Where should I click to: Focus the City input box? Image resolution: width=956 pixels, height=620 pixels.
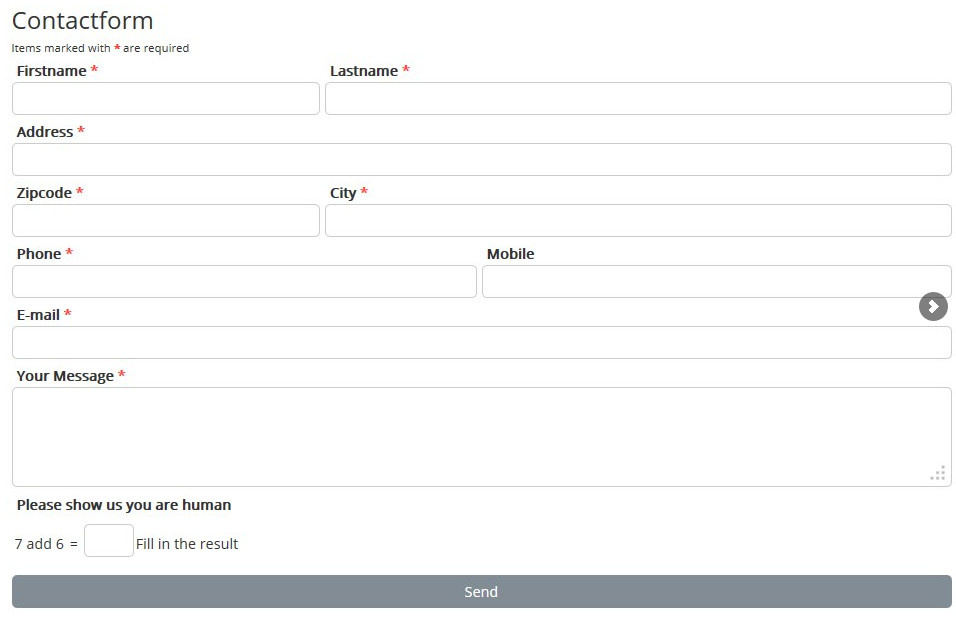[638, 221]
